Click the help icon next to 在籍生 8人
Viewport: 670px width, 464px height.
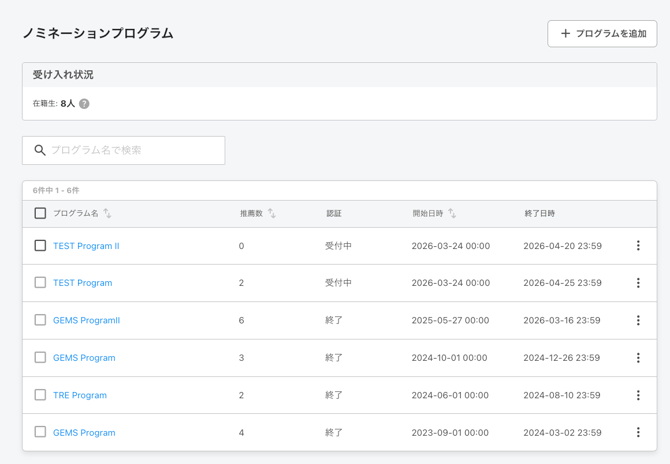pos(85,104)
